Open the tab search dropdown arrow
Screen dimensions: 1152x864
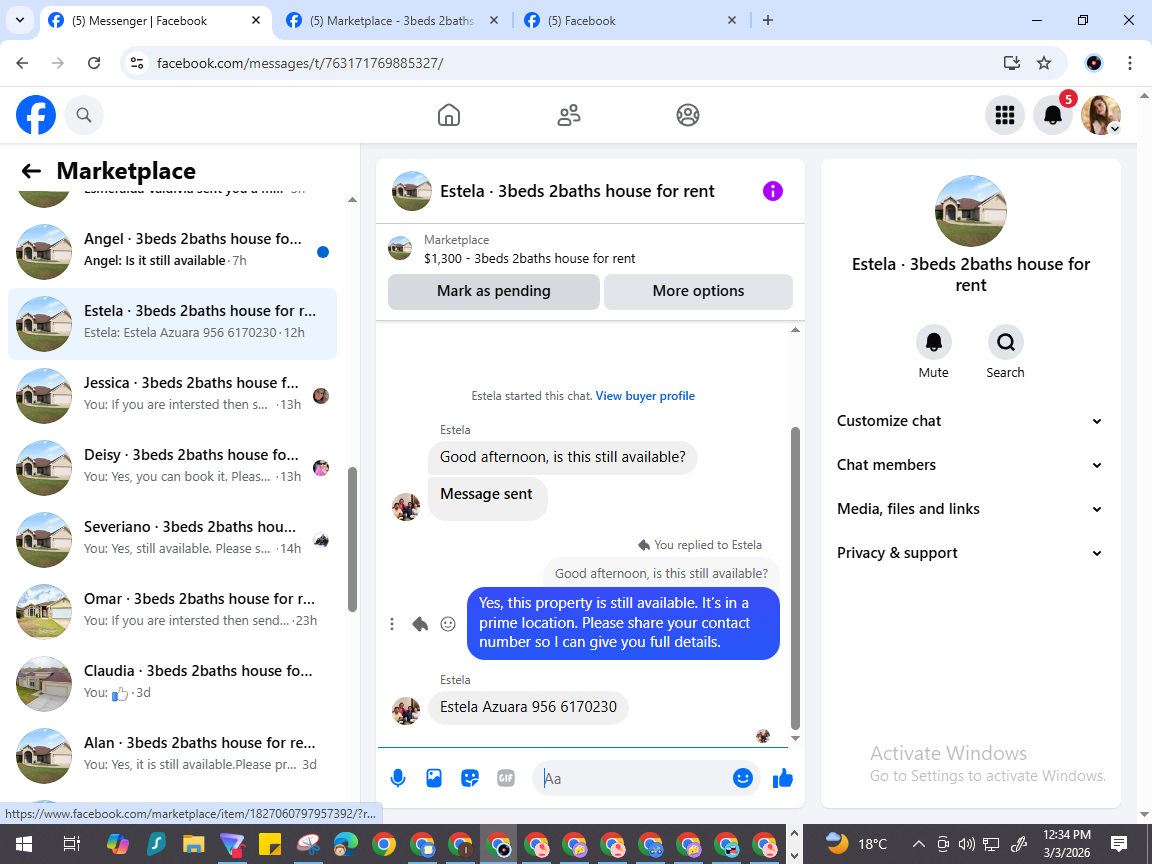pyautogui.click(x=20, y=20)
